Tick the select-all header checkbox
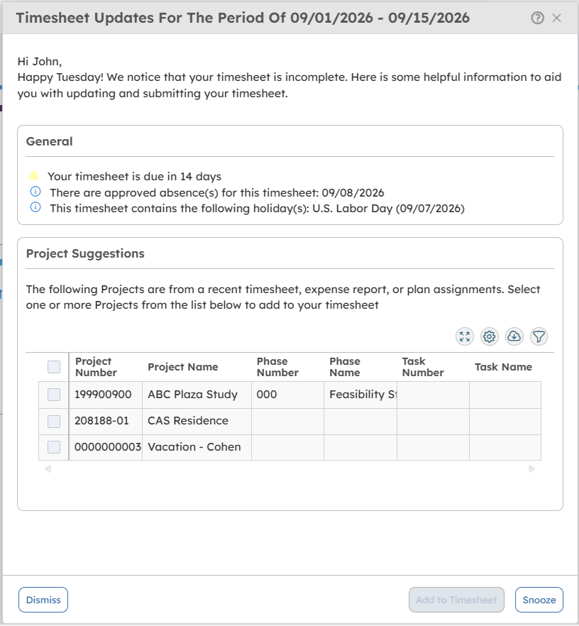Viewport: 579px width, 626px height. click(54, 366)
